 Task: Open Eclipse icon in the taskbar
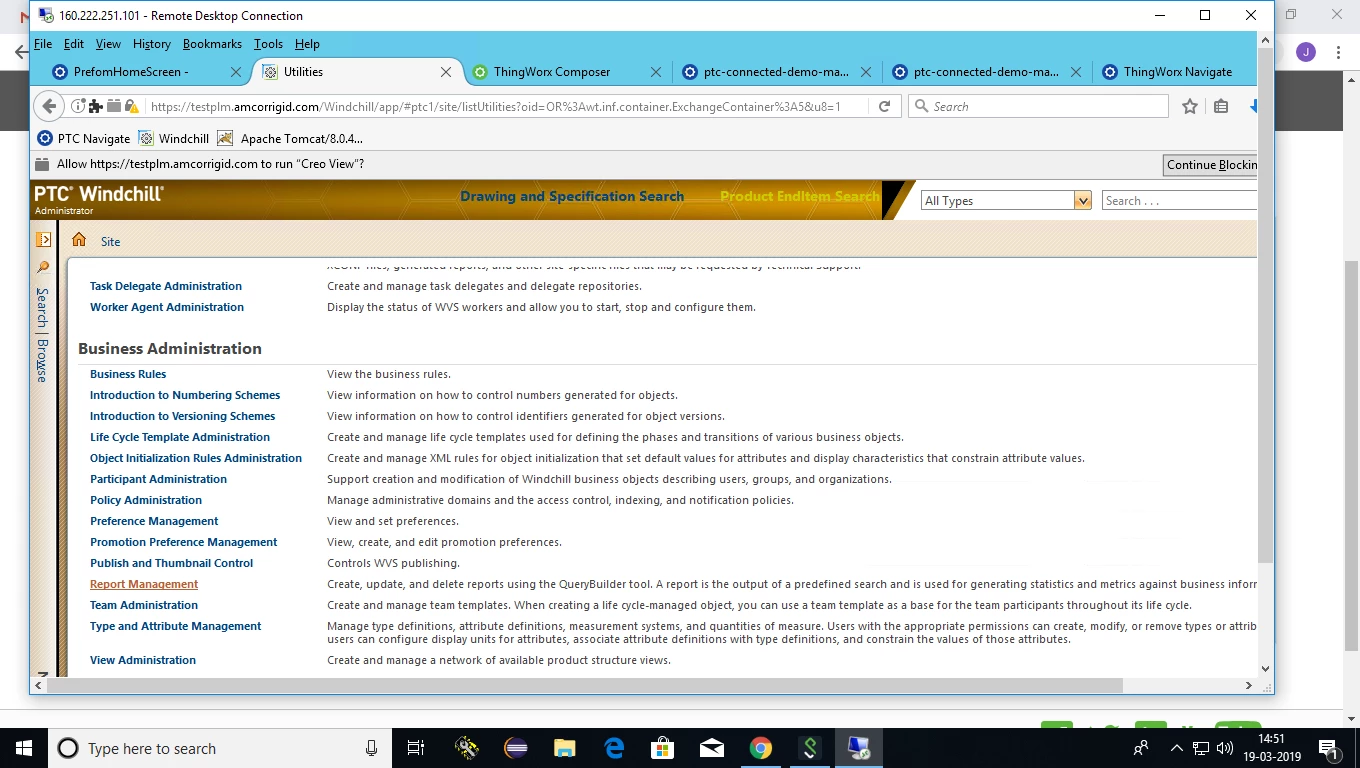click(x=516, y=748)
